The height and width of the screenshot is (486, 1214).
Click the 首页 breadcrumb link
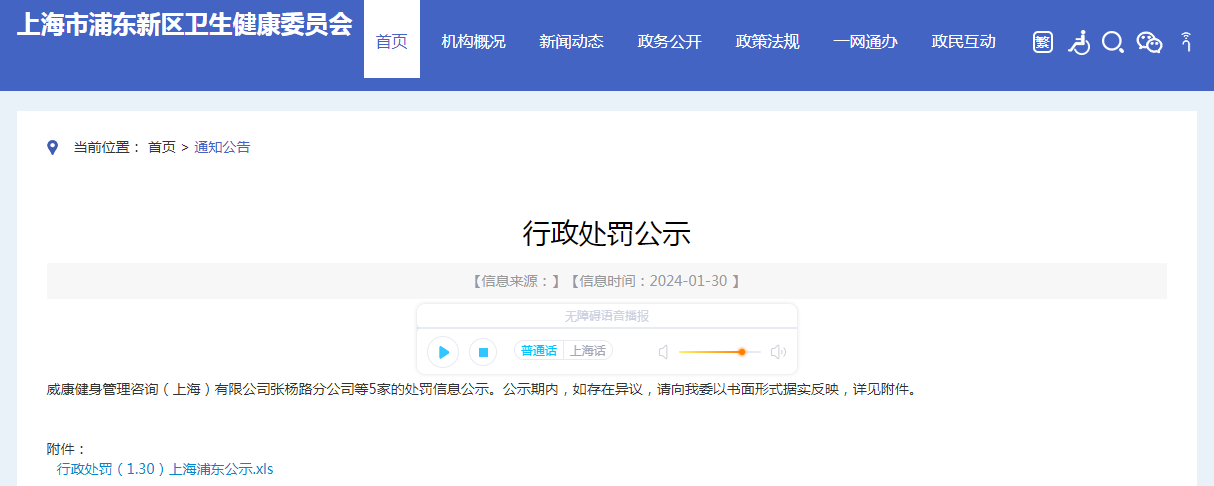[161, 147]
